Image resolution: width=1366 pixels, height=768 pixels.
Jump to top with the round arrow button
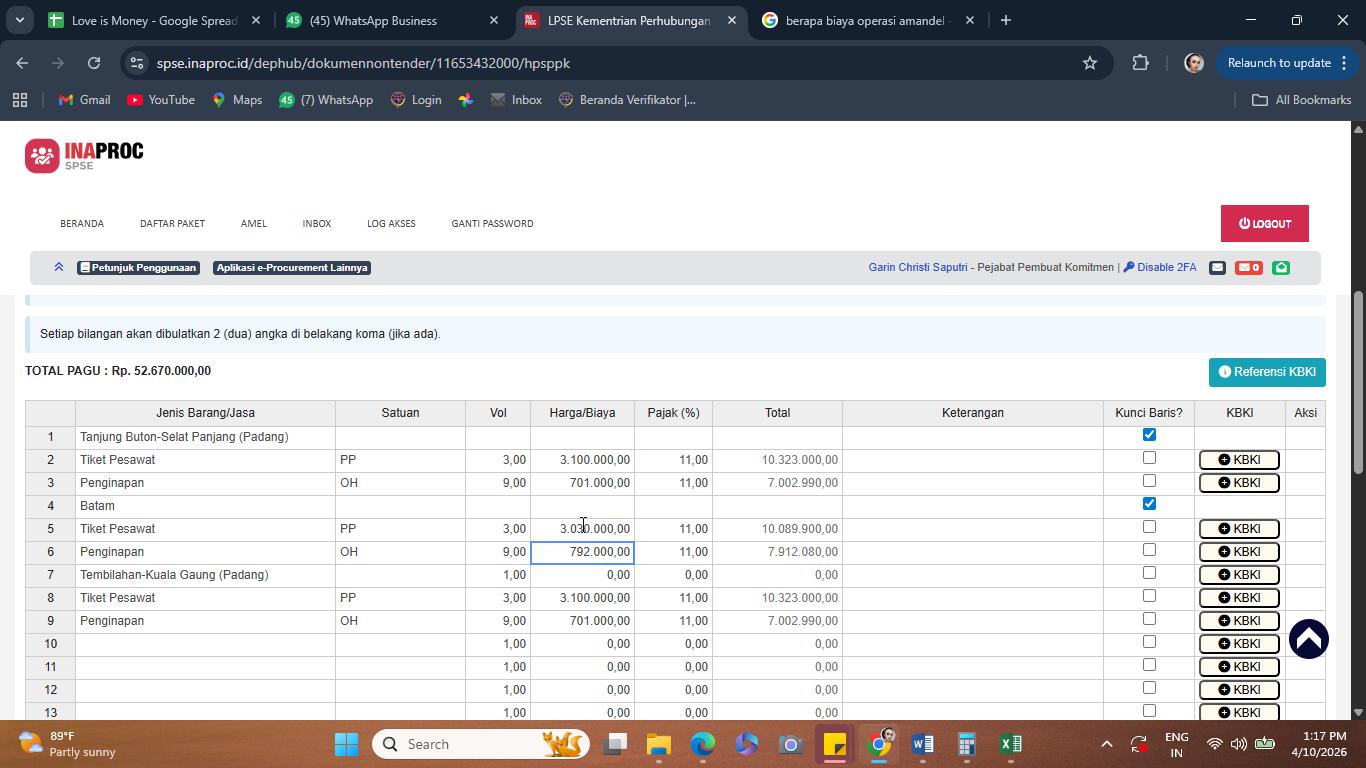[x=1308, y=639]
